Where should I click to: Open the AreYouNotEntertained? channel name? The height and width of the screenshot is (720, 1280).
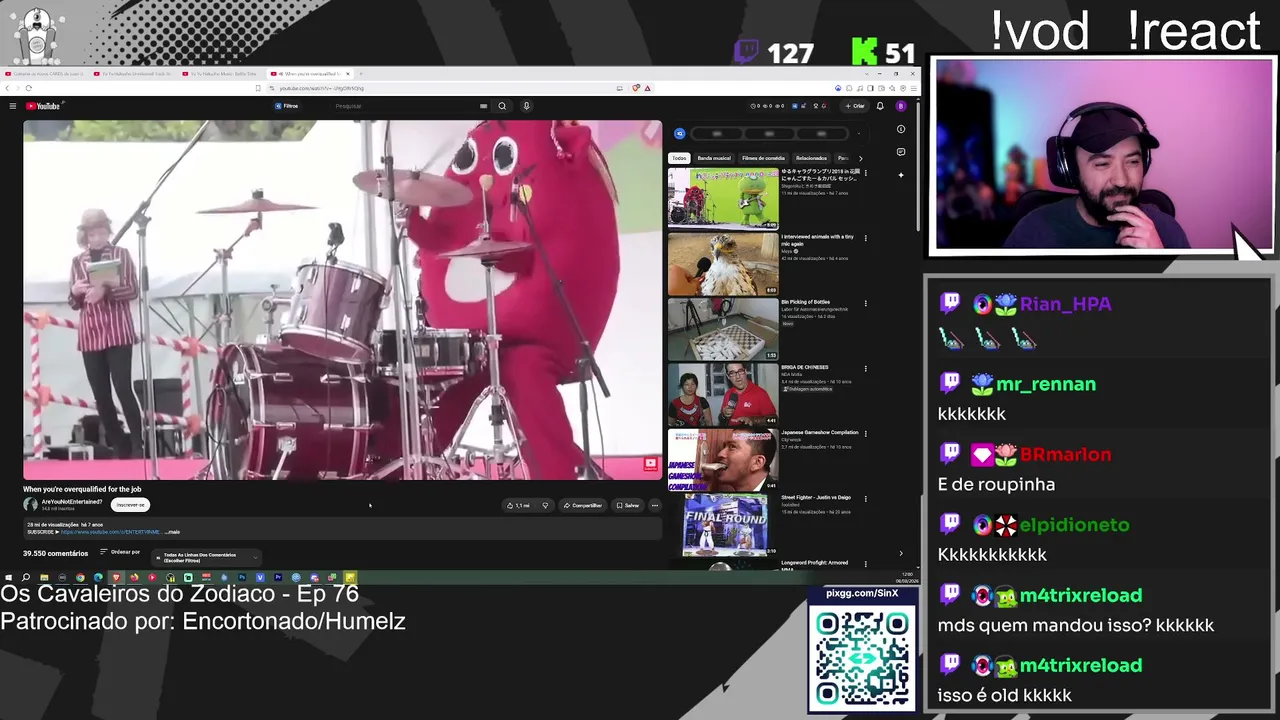pos(72,502)
